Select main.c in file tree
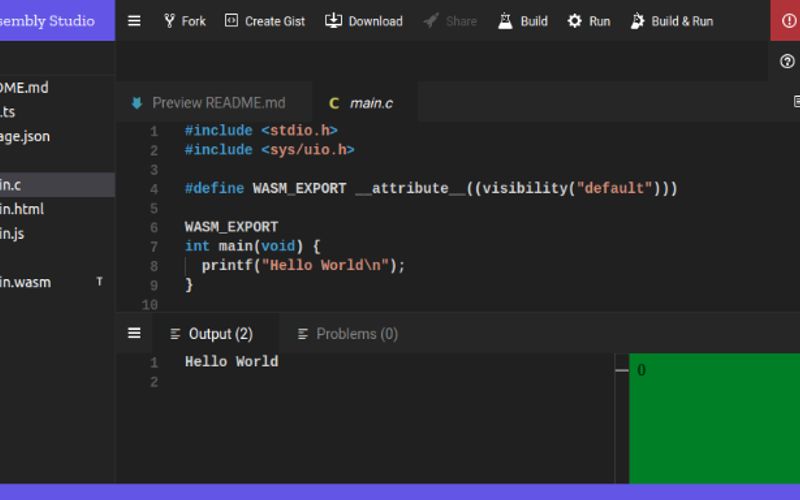This screenshot has width=800, height=500. [x=57, y=185]
